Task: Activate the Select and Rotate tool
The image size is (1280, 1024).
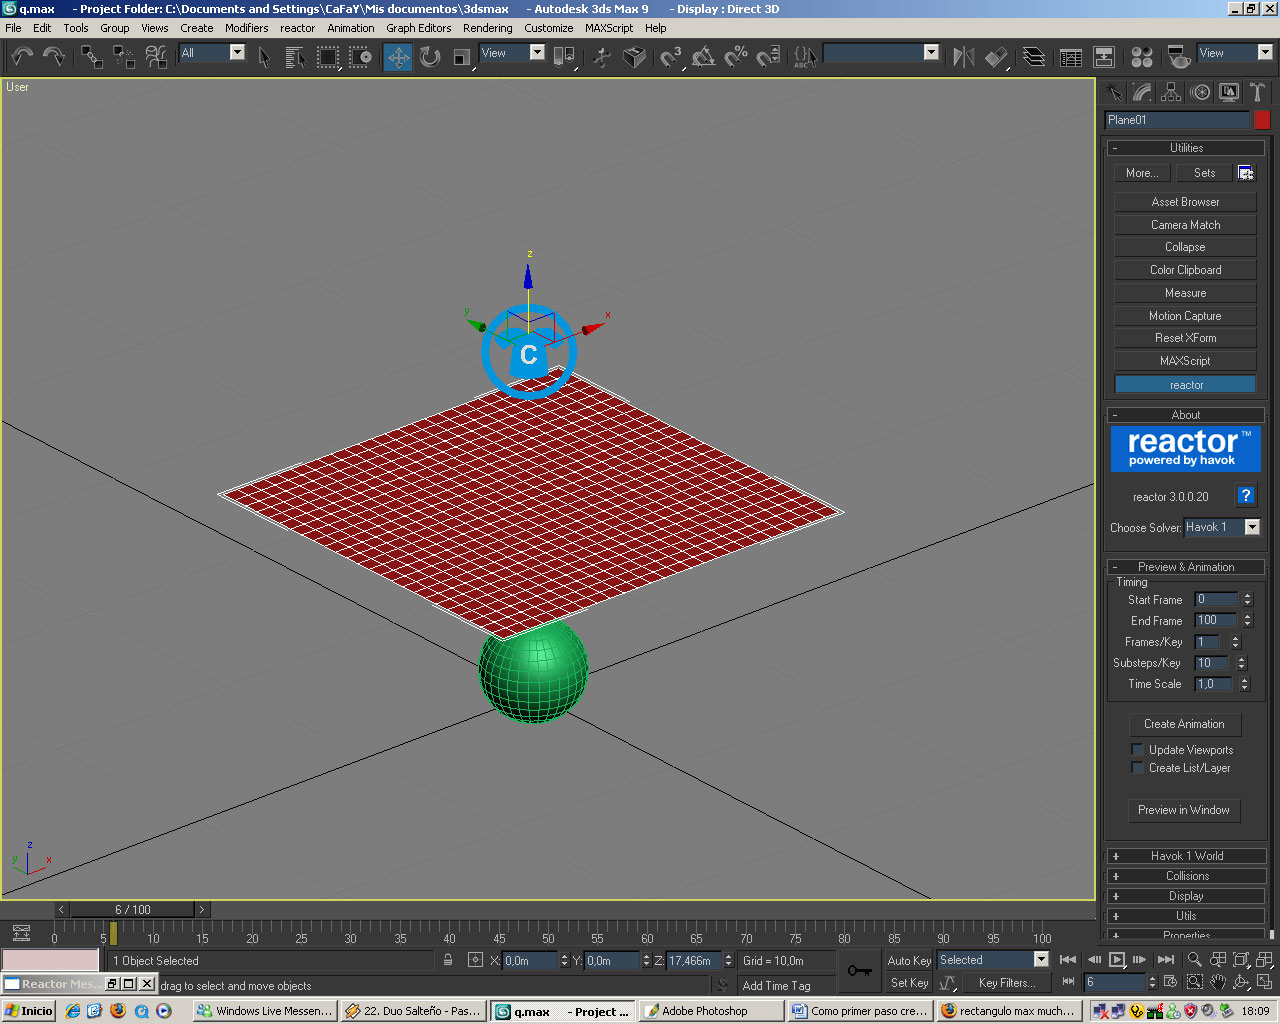Action: click(430, 57)
